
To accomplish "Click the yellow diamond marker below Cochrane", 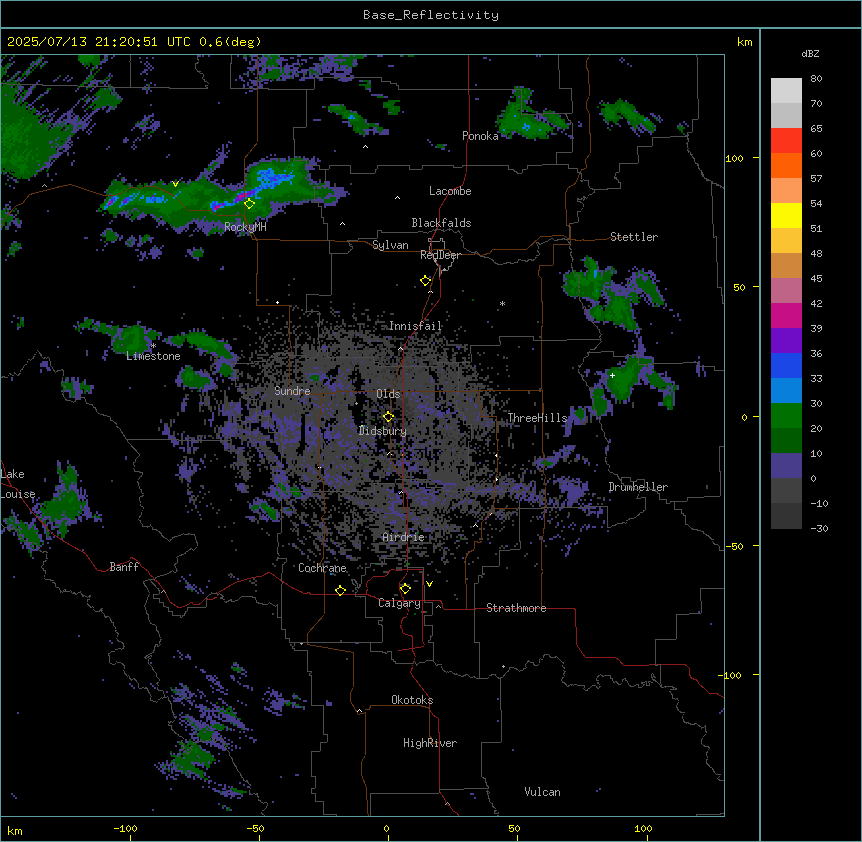I will point(340,590).
